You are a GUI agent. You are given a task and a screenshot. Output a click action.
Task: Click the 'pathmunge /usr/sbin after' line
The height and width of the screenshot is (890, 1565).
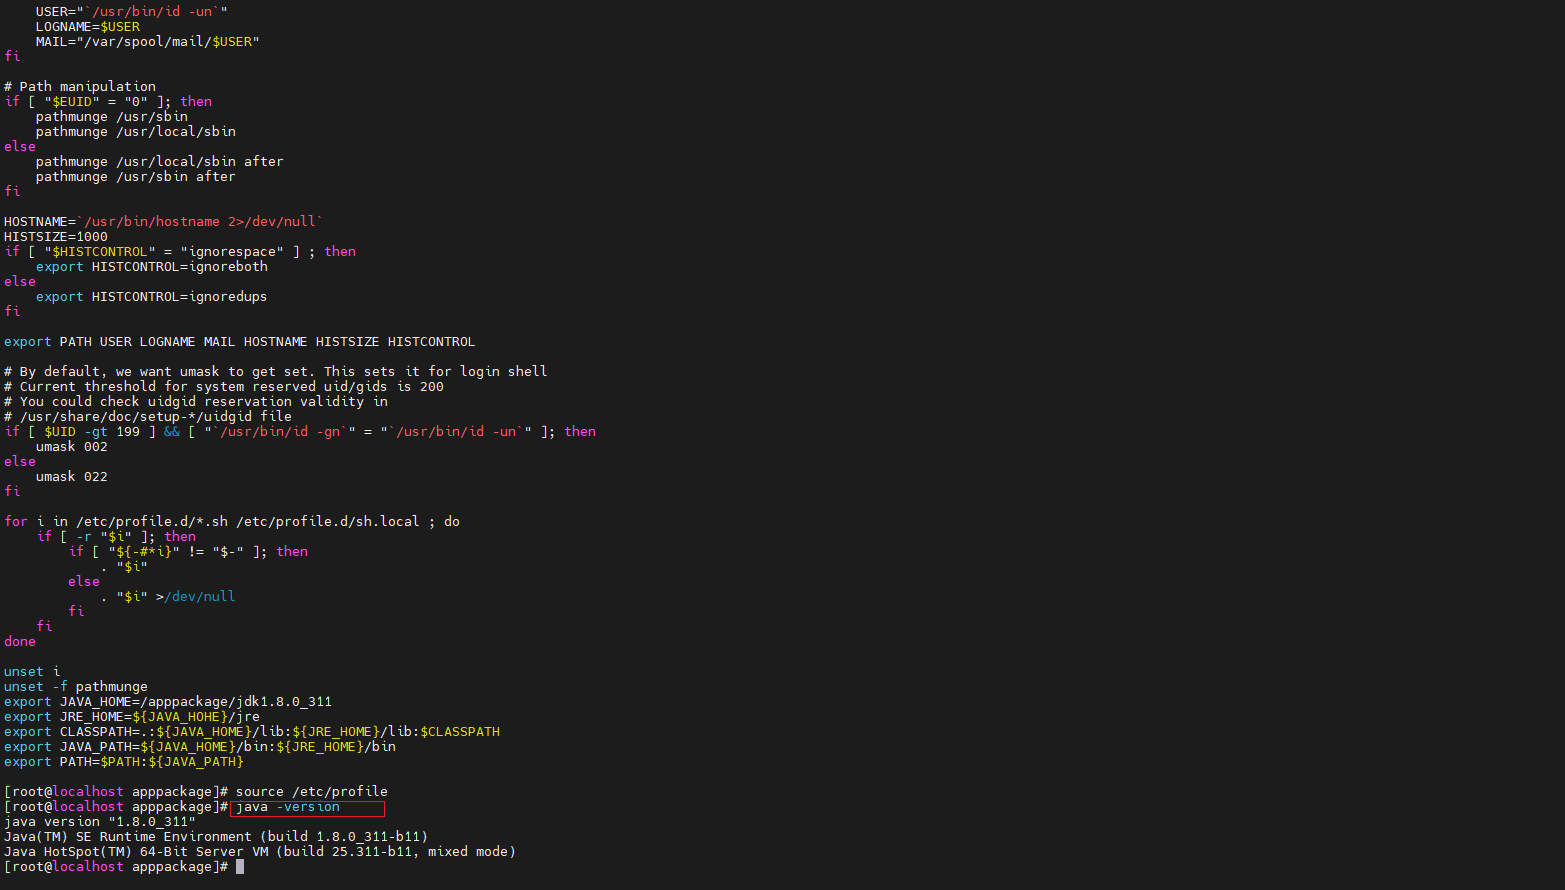[136, 177]
